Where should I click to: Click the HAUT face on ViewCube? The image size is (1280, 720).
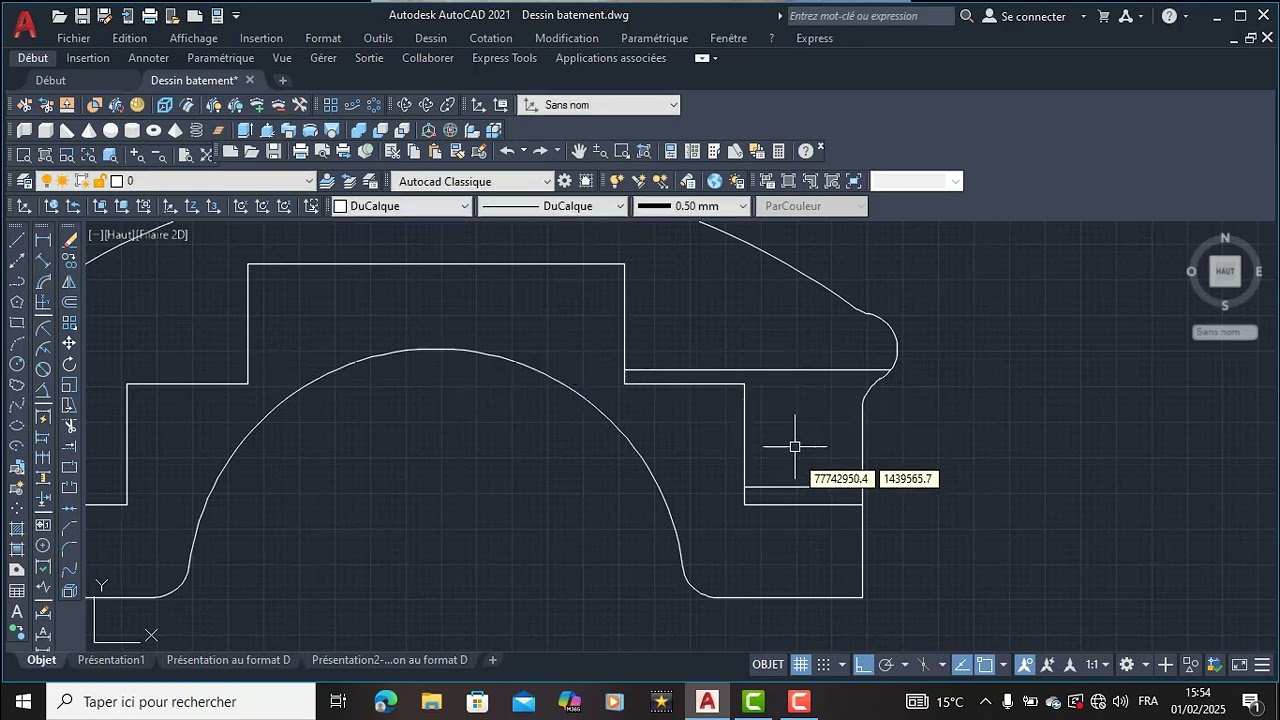pos(1225,271)
